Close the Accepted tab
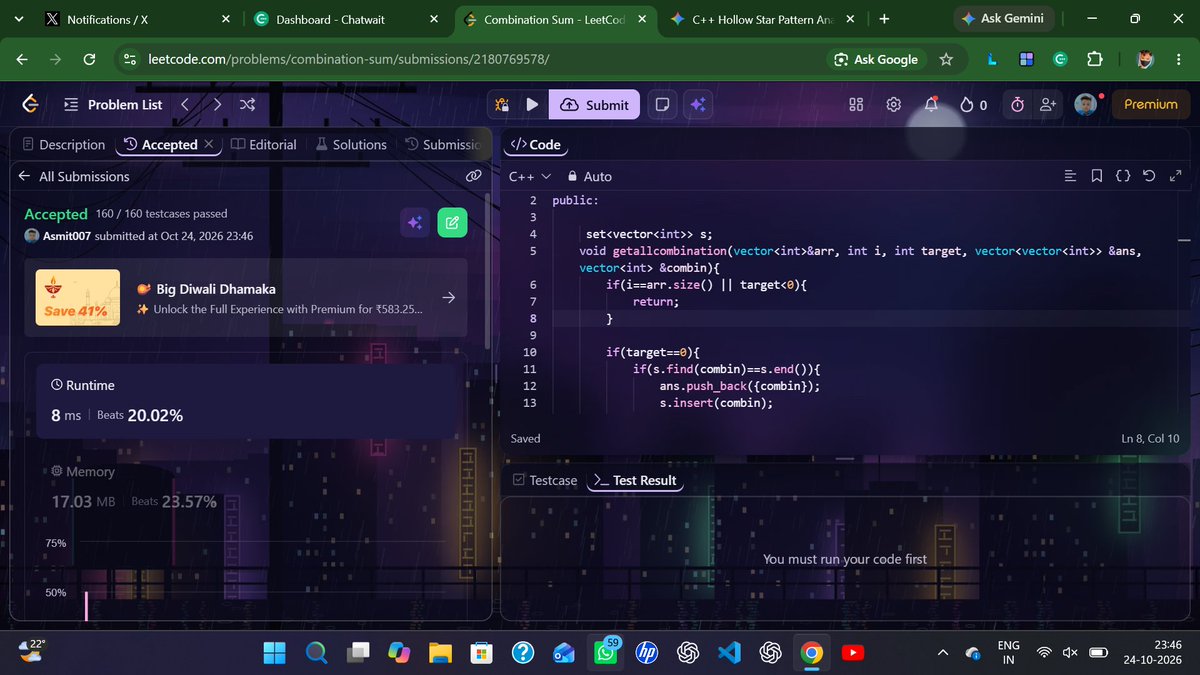The height and width of the screenshot is (675, 1200). (x=208, y=144)
